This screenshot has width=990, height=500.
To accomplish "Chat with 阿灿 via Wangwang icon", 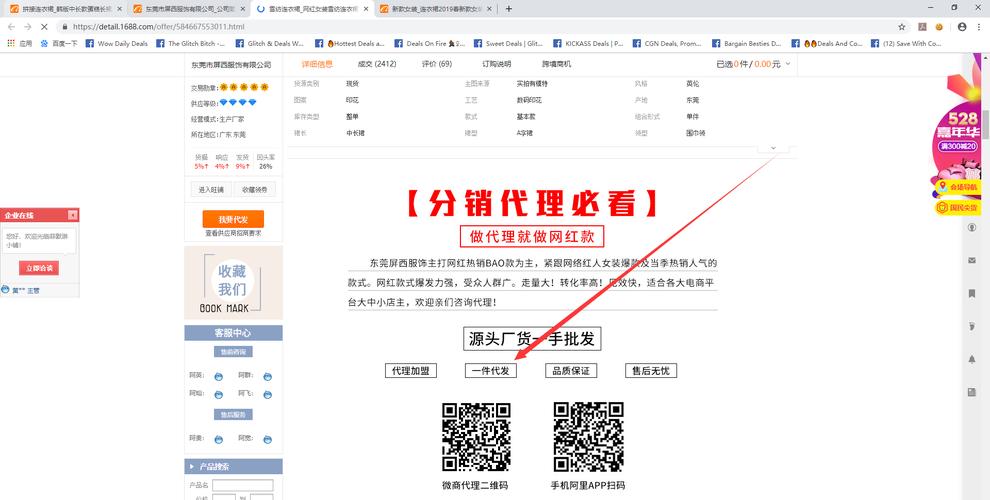I will (x=218, y=395).
